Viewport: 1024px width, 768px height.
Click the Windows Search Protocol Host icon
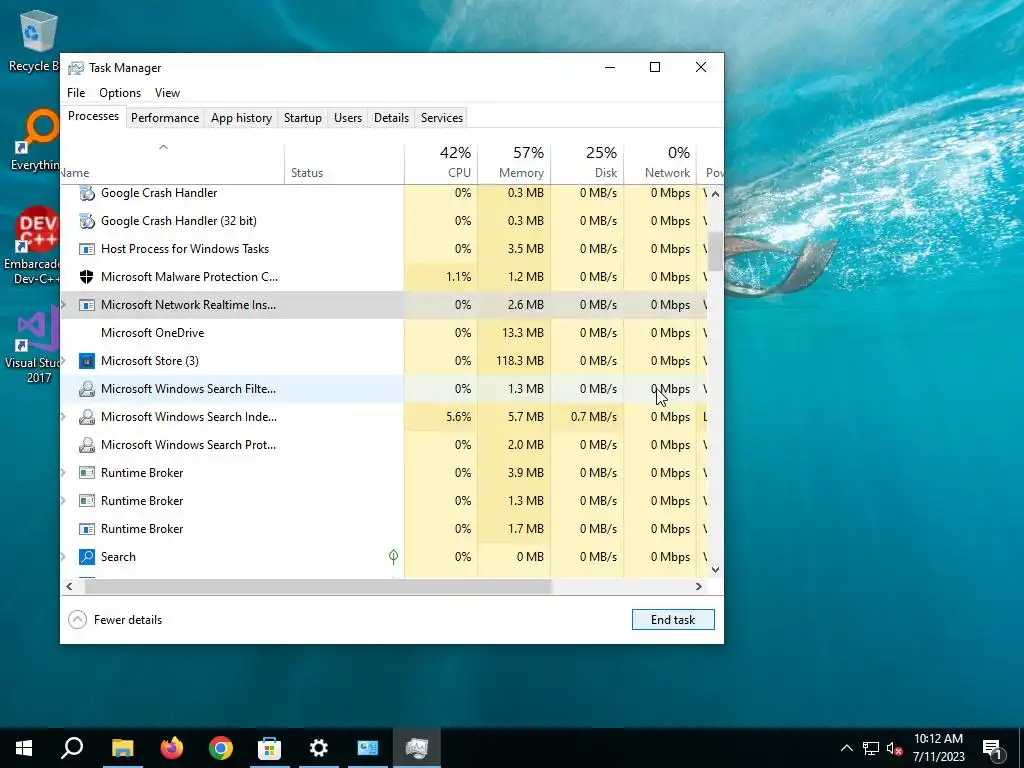(x=86, y=445)
